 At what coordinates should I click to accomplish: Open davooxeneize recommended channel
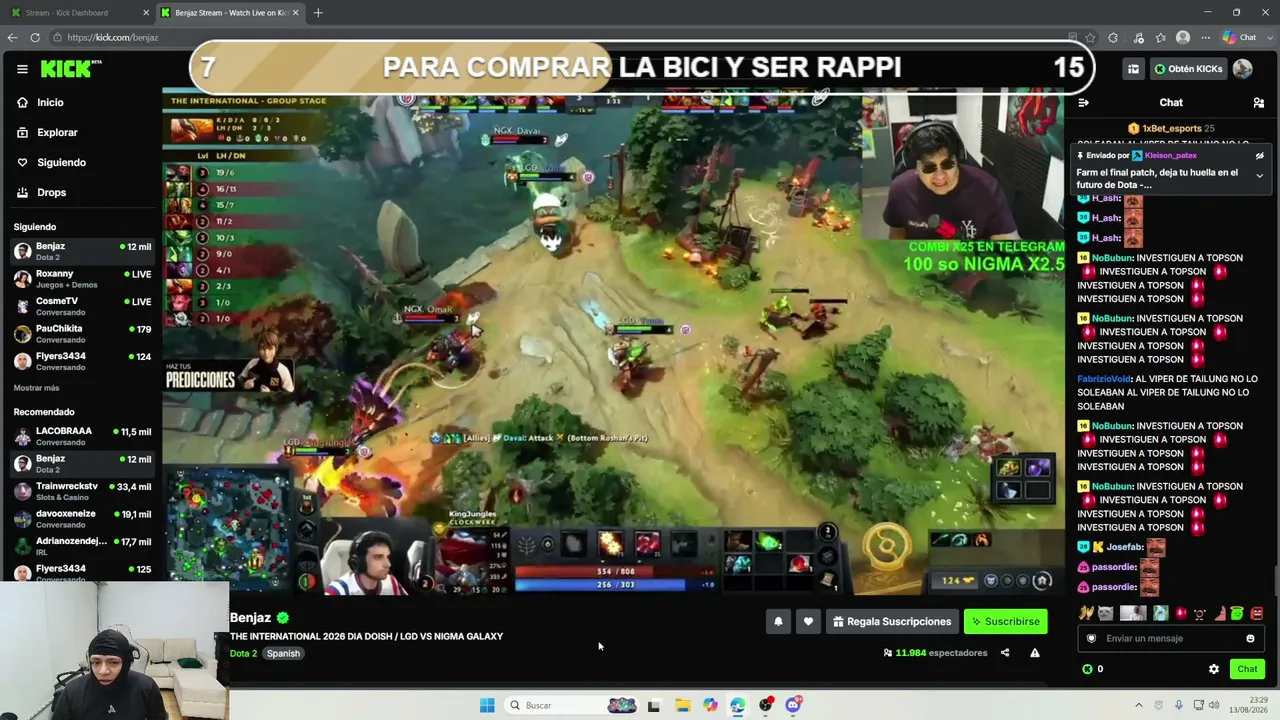(82, 519)
